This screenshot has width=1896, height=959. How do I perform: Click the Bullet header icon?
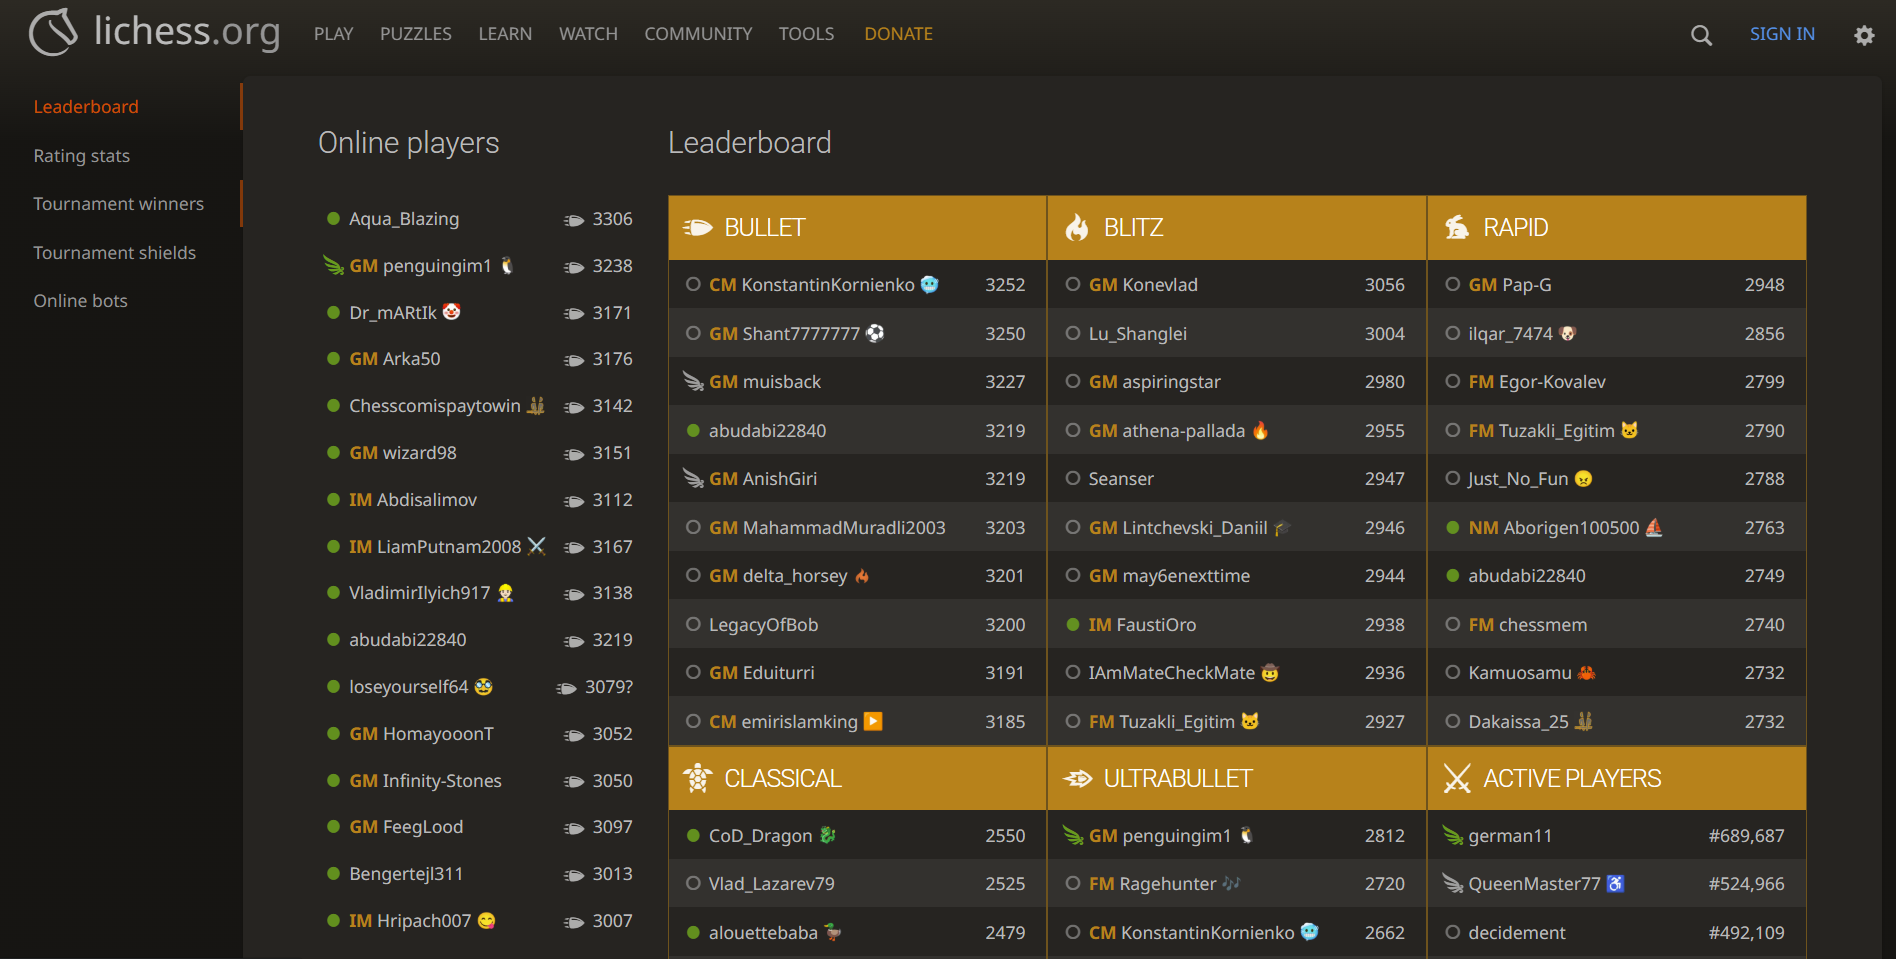[697, 228]
